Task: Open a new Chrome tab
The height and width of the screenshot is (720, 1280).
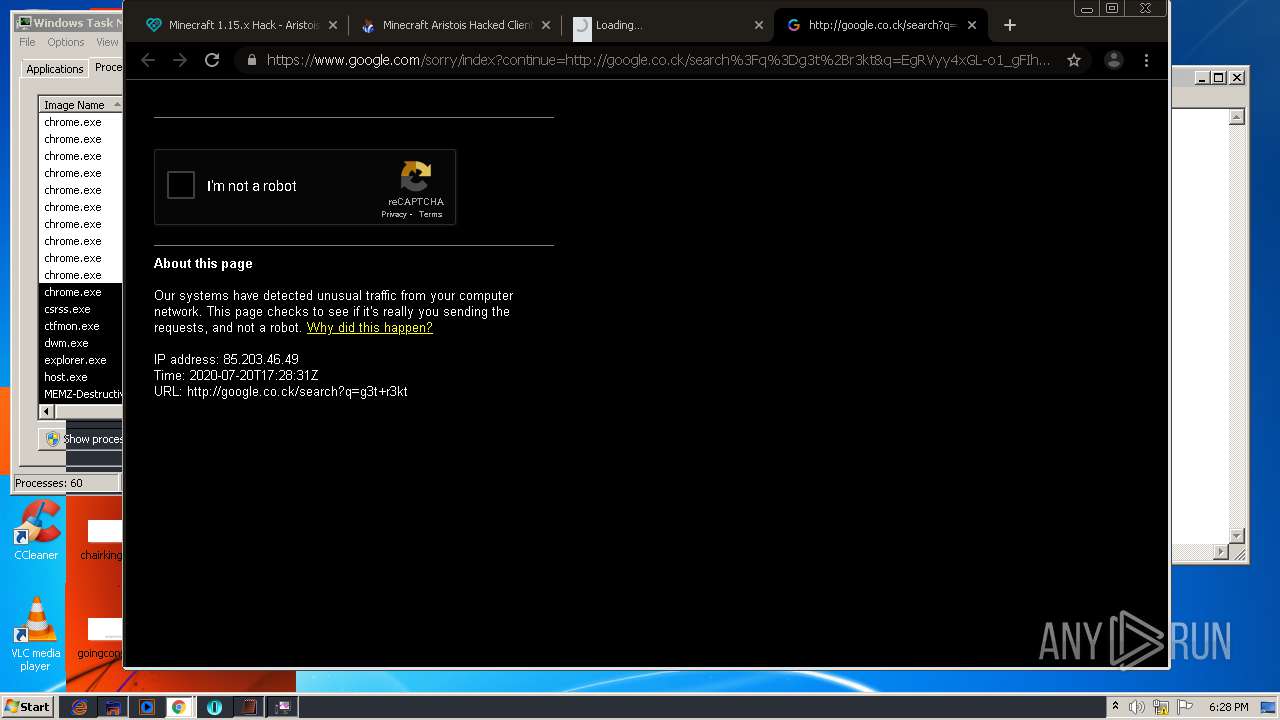Action: [1009, 25]
